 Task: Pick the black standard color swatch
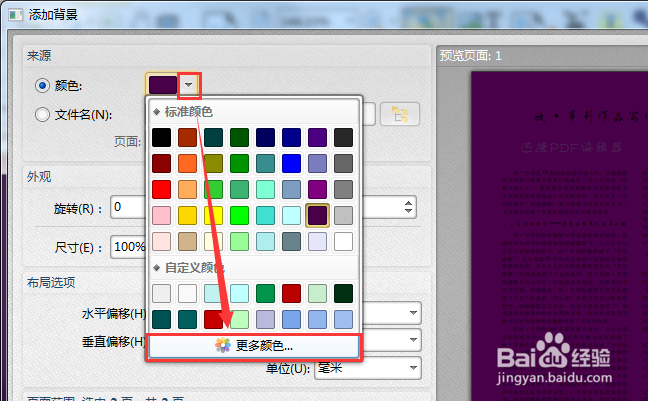coord(162,138)
